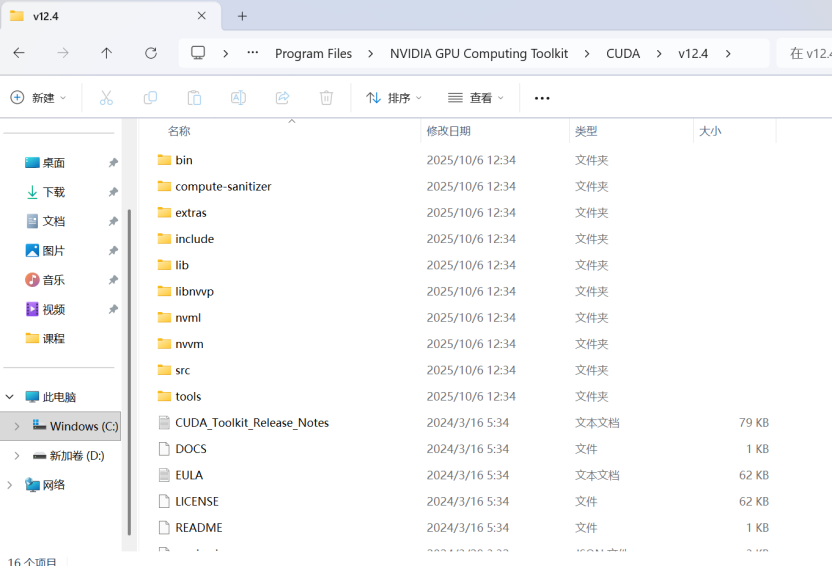Expand the 网络 network node
The image size is (832, 566).
[10, 485]
